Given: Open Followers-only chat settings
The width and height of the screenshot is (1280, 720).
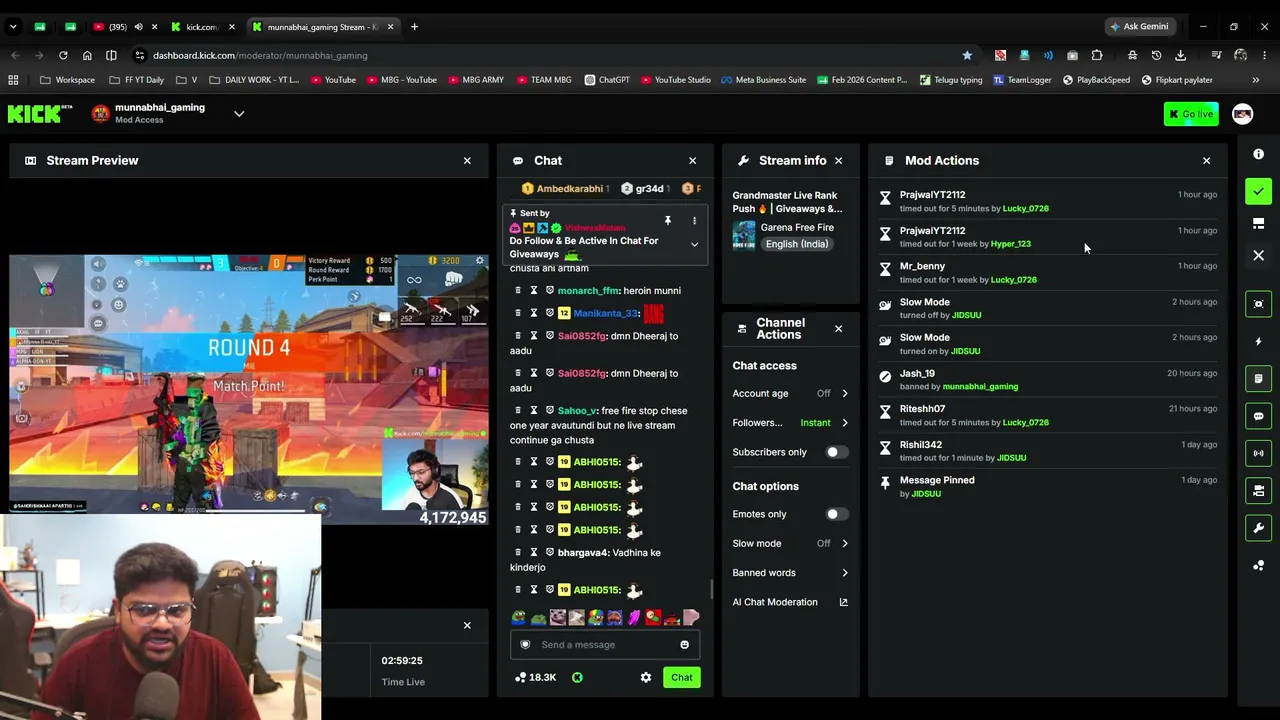Looking at the screenshot, I should point(790,423).
